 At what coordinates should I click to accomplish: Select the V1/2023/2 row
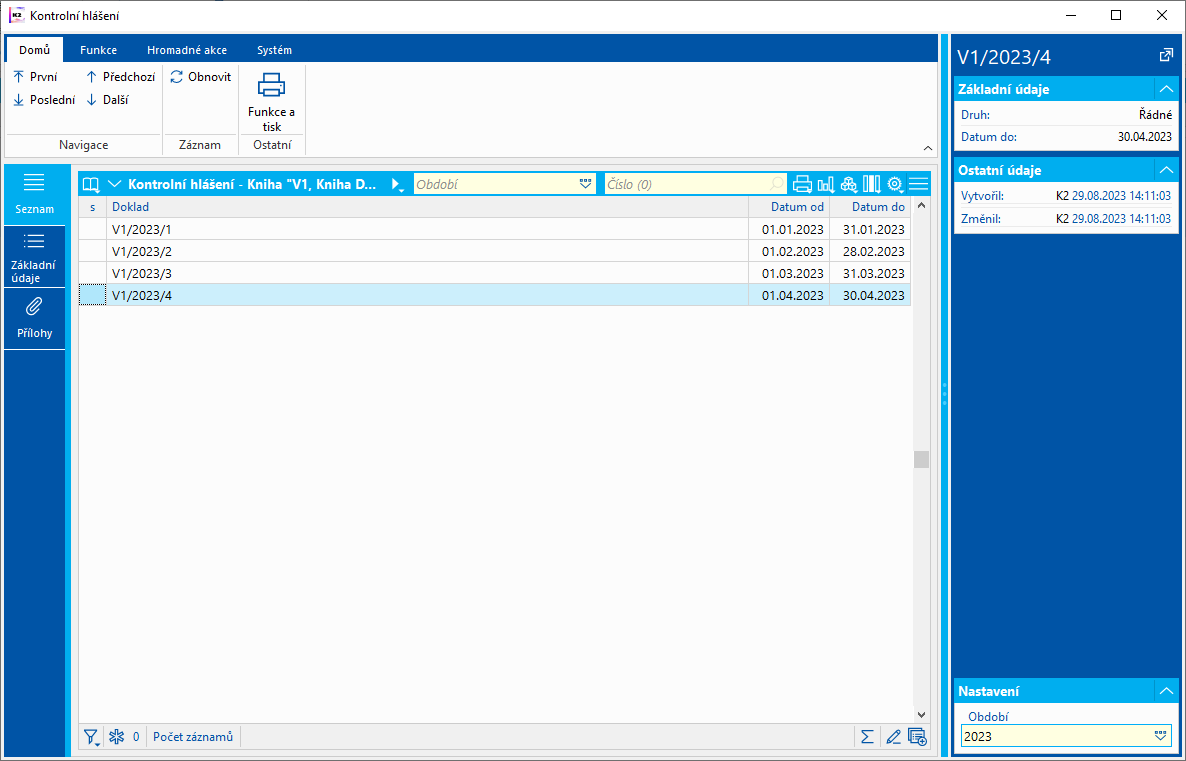495,251
